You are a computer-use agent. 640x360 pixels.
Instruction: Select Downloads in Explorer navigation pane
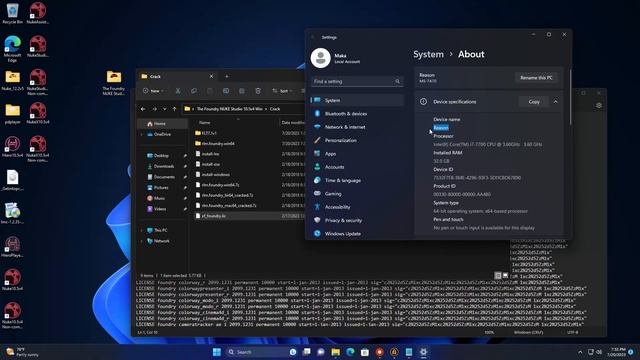tap(164, 166)
